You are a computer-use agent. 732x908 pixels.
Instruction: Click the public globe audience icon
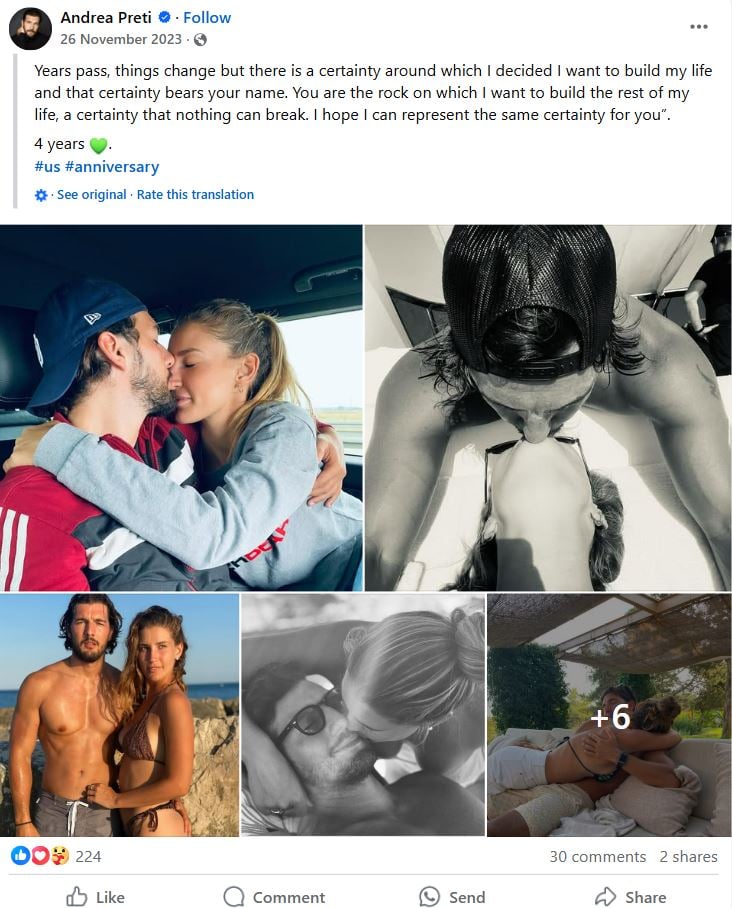200,39
